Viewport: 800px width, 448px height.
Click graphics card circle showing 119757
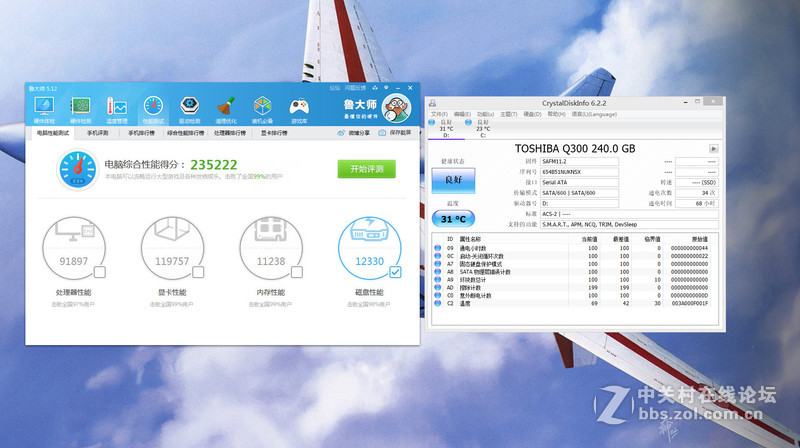pos(172,248)
